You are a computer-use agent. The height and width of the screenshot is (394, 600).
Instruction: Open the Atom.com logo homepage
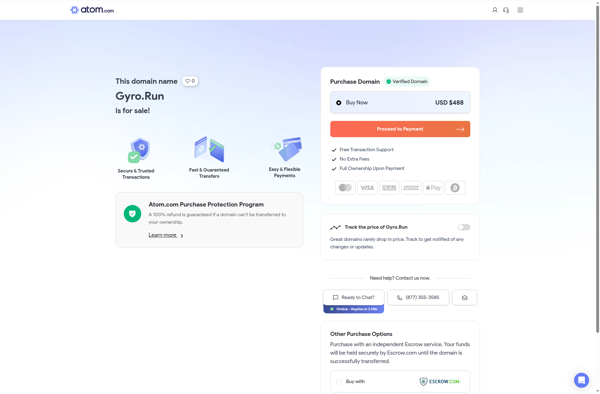click(x=92, y=10)
